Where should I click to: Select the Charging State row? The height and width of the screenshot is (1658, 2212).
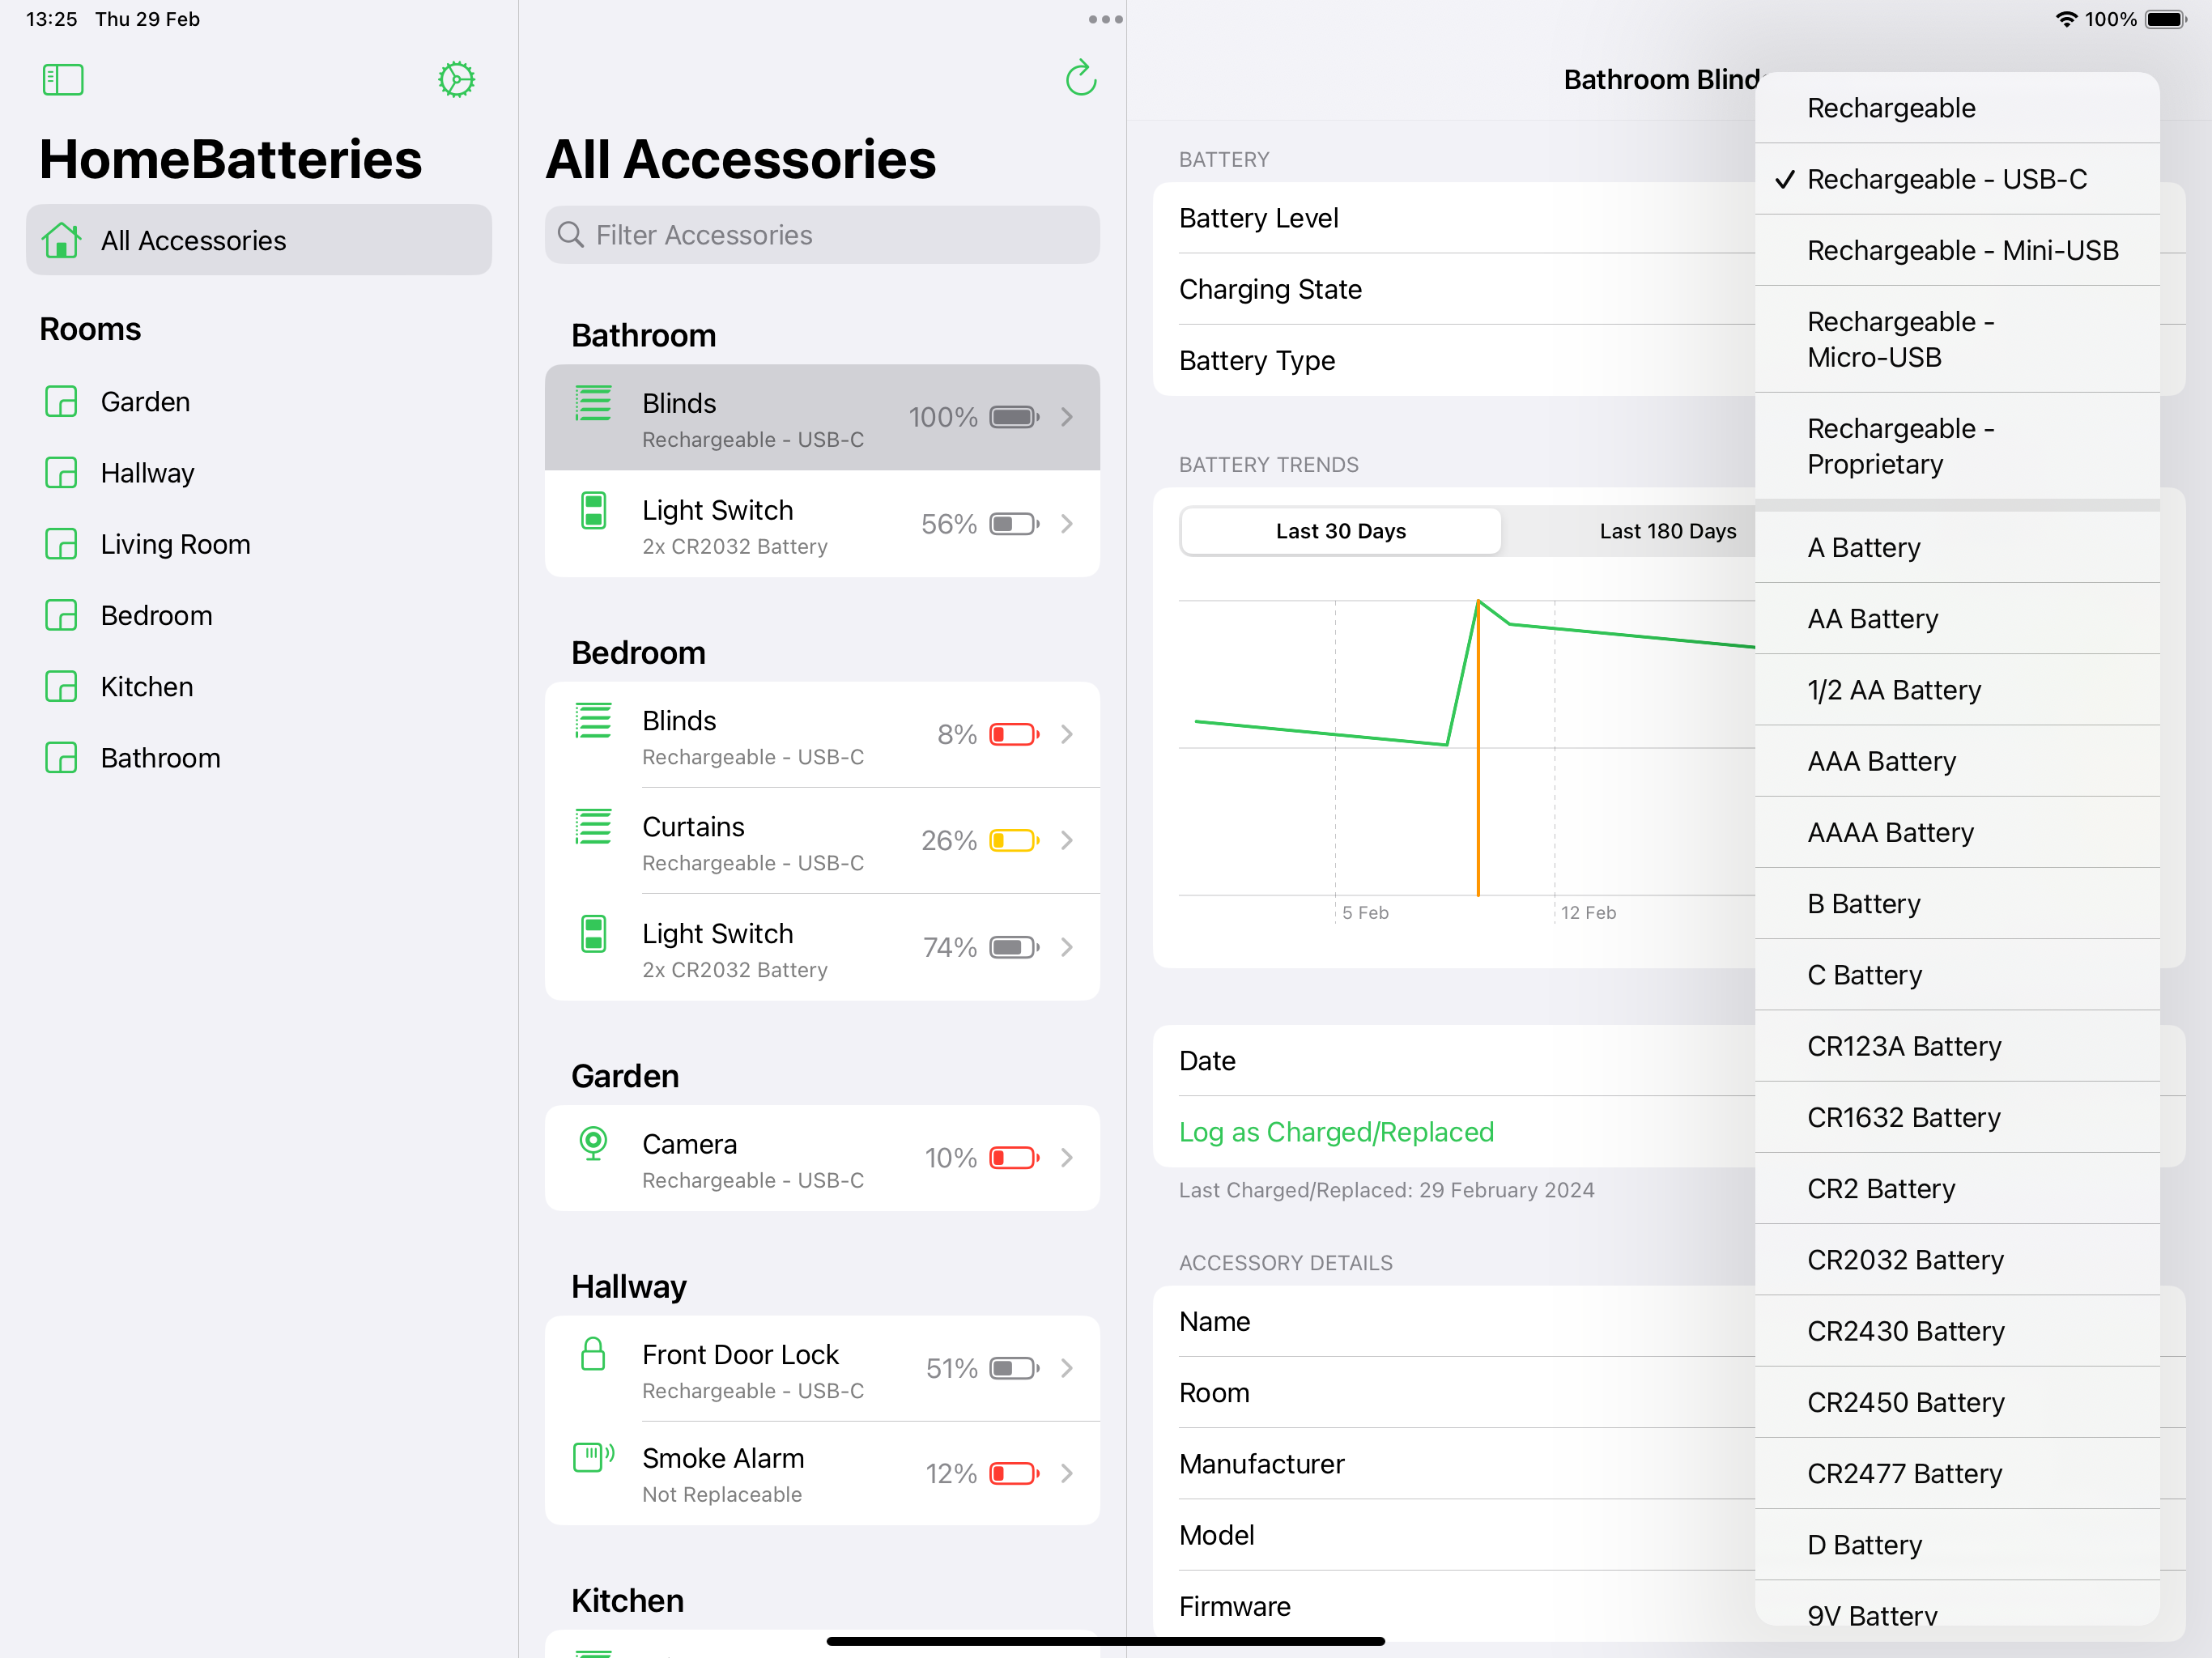pos(1454,290)
